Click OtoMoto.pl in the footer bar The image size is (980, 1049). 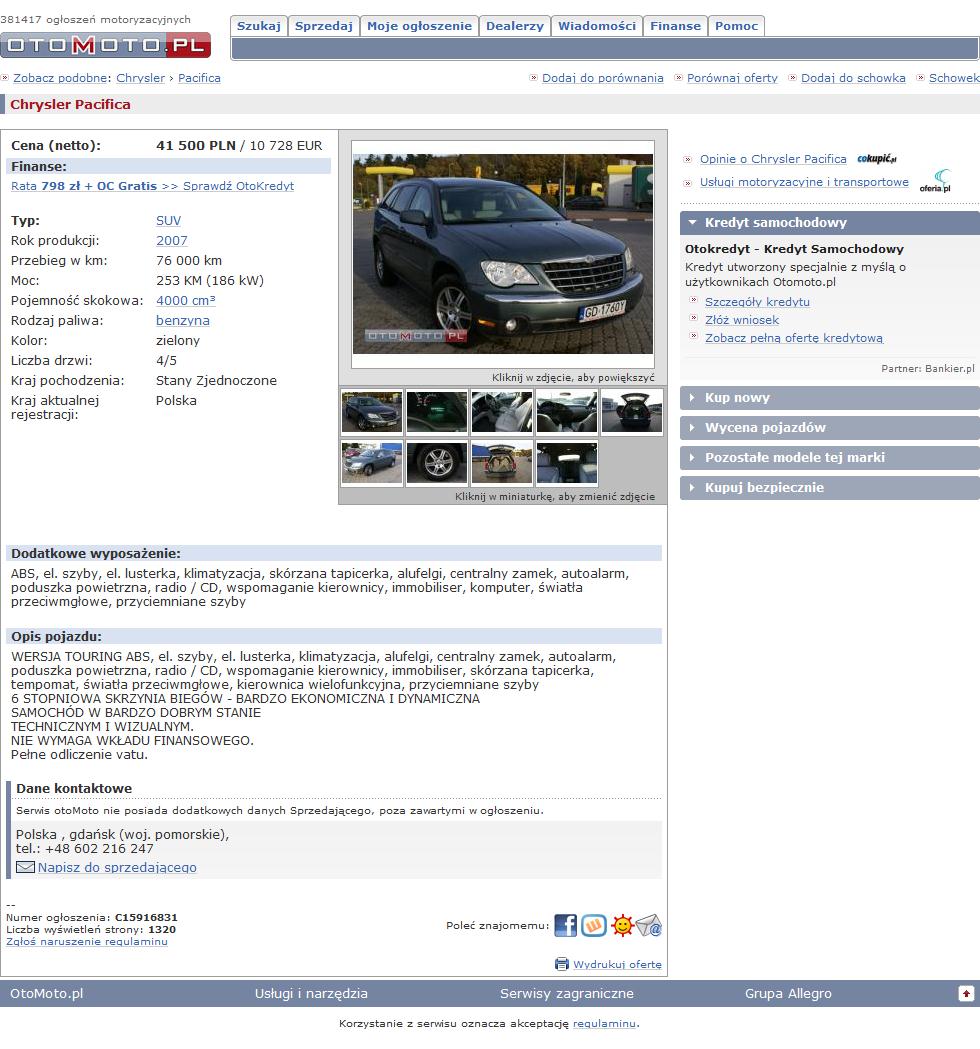47,994
